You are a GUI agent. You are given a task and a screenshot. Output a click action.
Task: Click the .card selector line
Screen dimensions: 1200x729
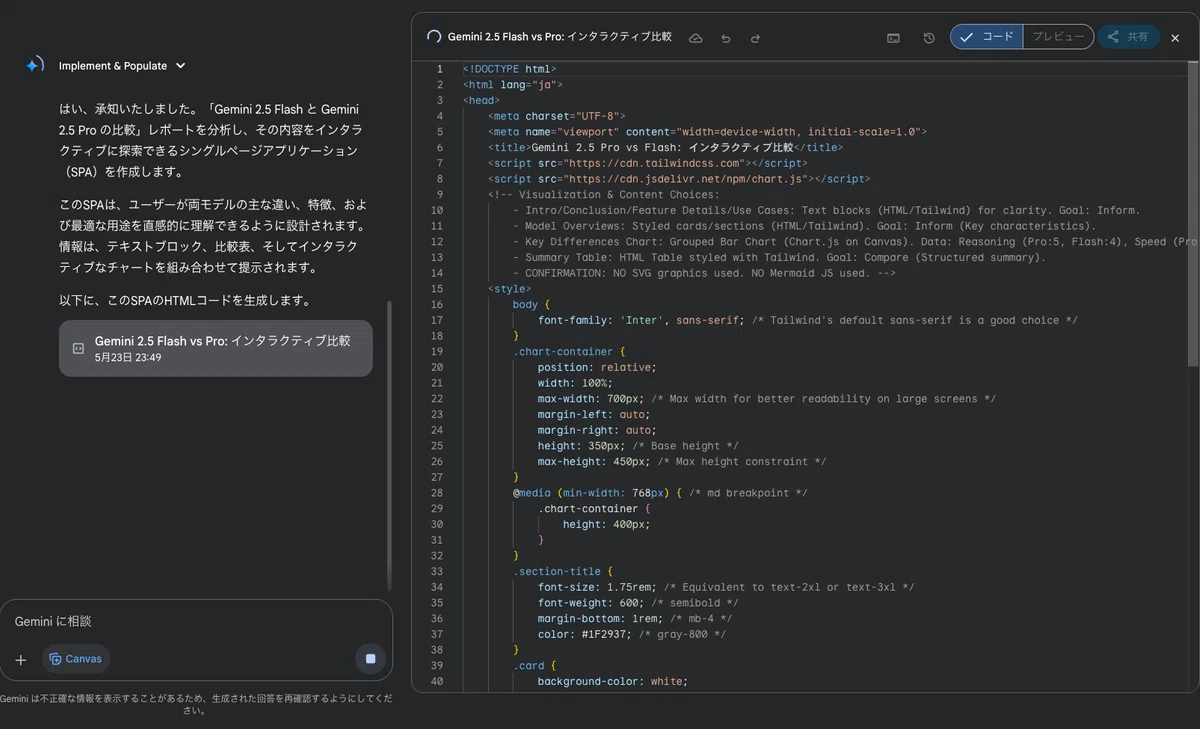tap(535, 666)
